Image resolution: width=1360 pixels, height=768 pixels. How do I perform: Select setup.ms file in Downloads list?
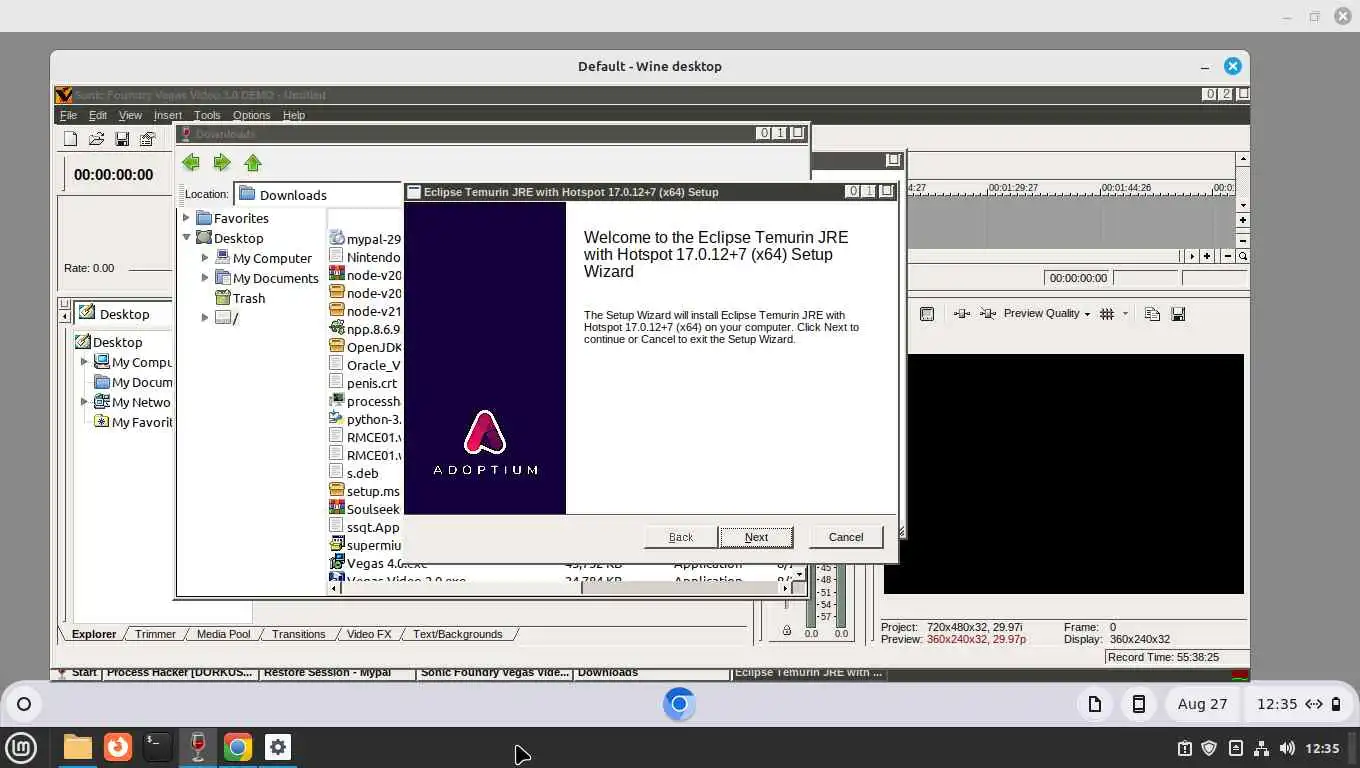click(365, 491)
